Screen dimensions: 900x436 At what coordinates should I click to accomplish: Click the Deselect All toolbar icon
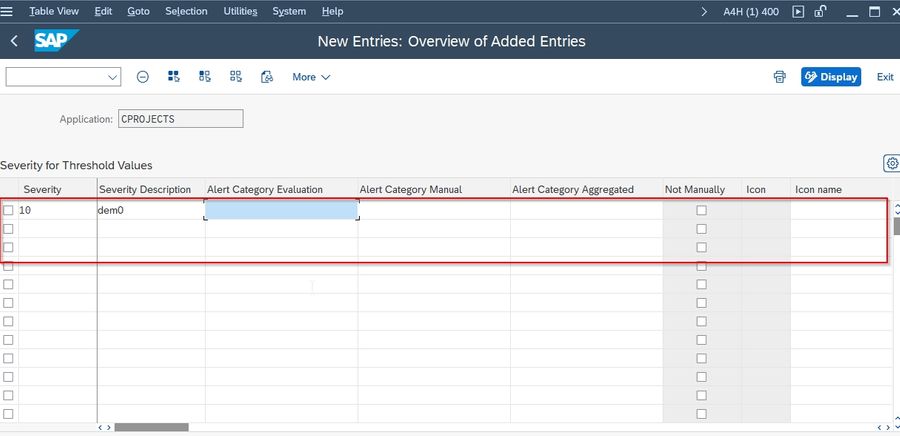[235, 77]
